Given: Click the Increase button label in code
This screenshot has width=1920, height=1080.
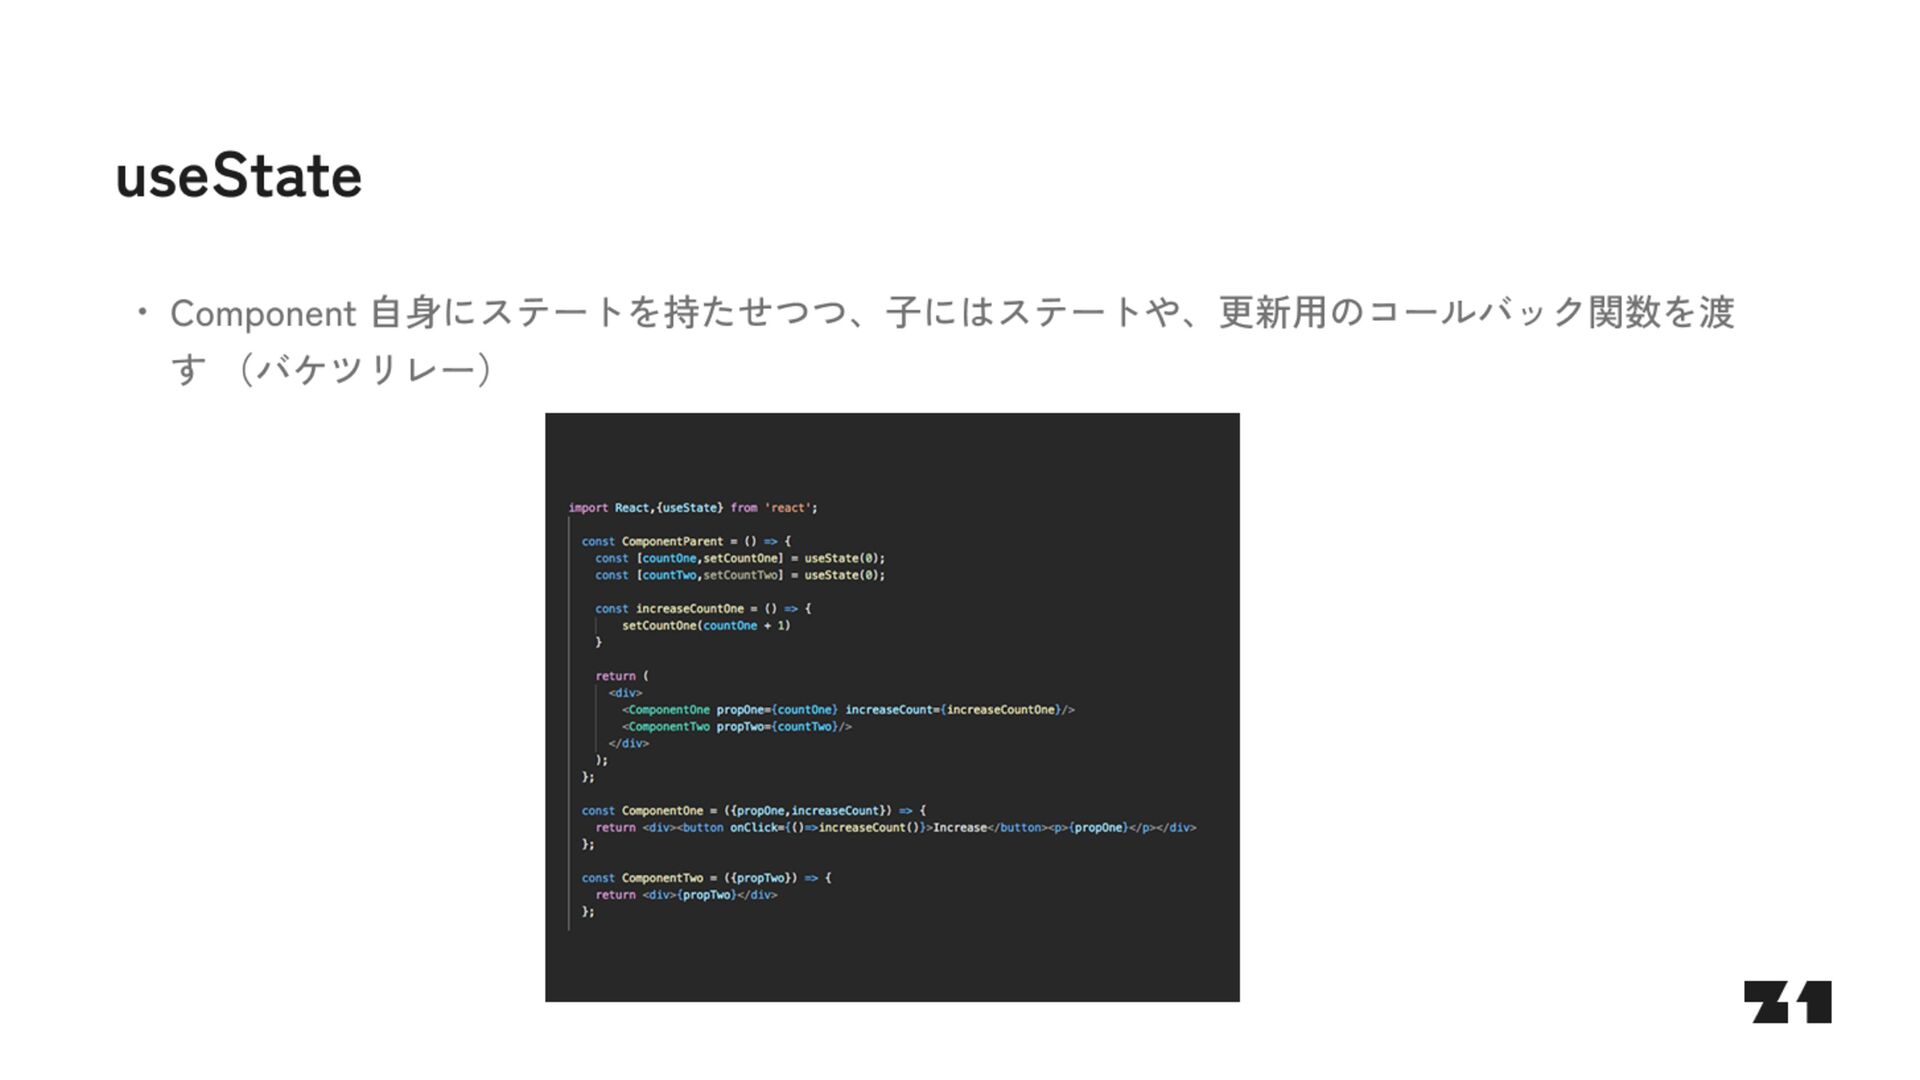Looking at the screenshot, I should [959, 828].
